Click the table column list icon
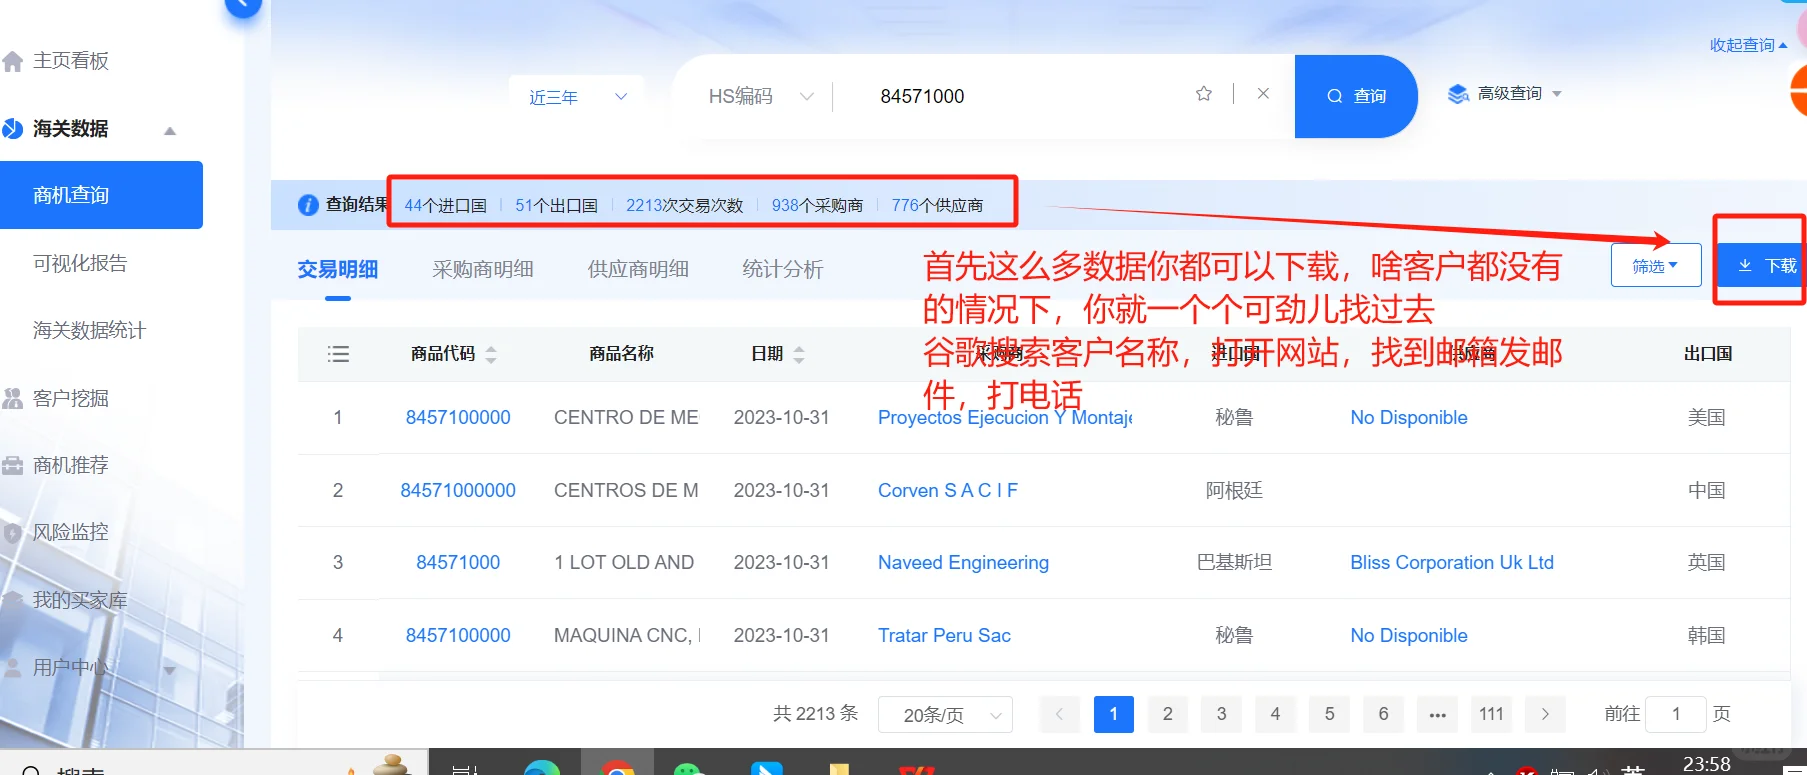1807x775 pixels. (338, 354)
